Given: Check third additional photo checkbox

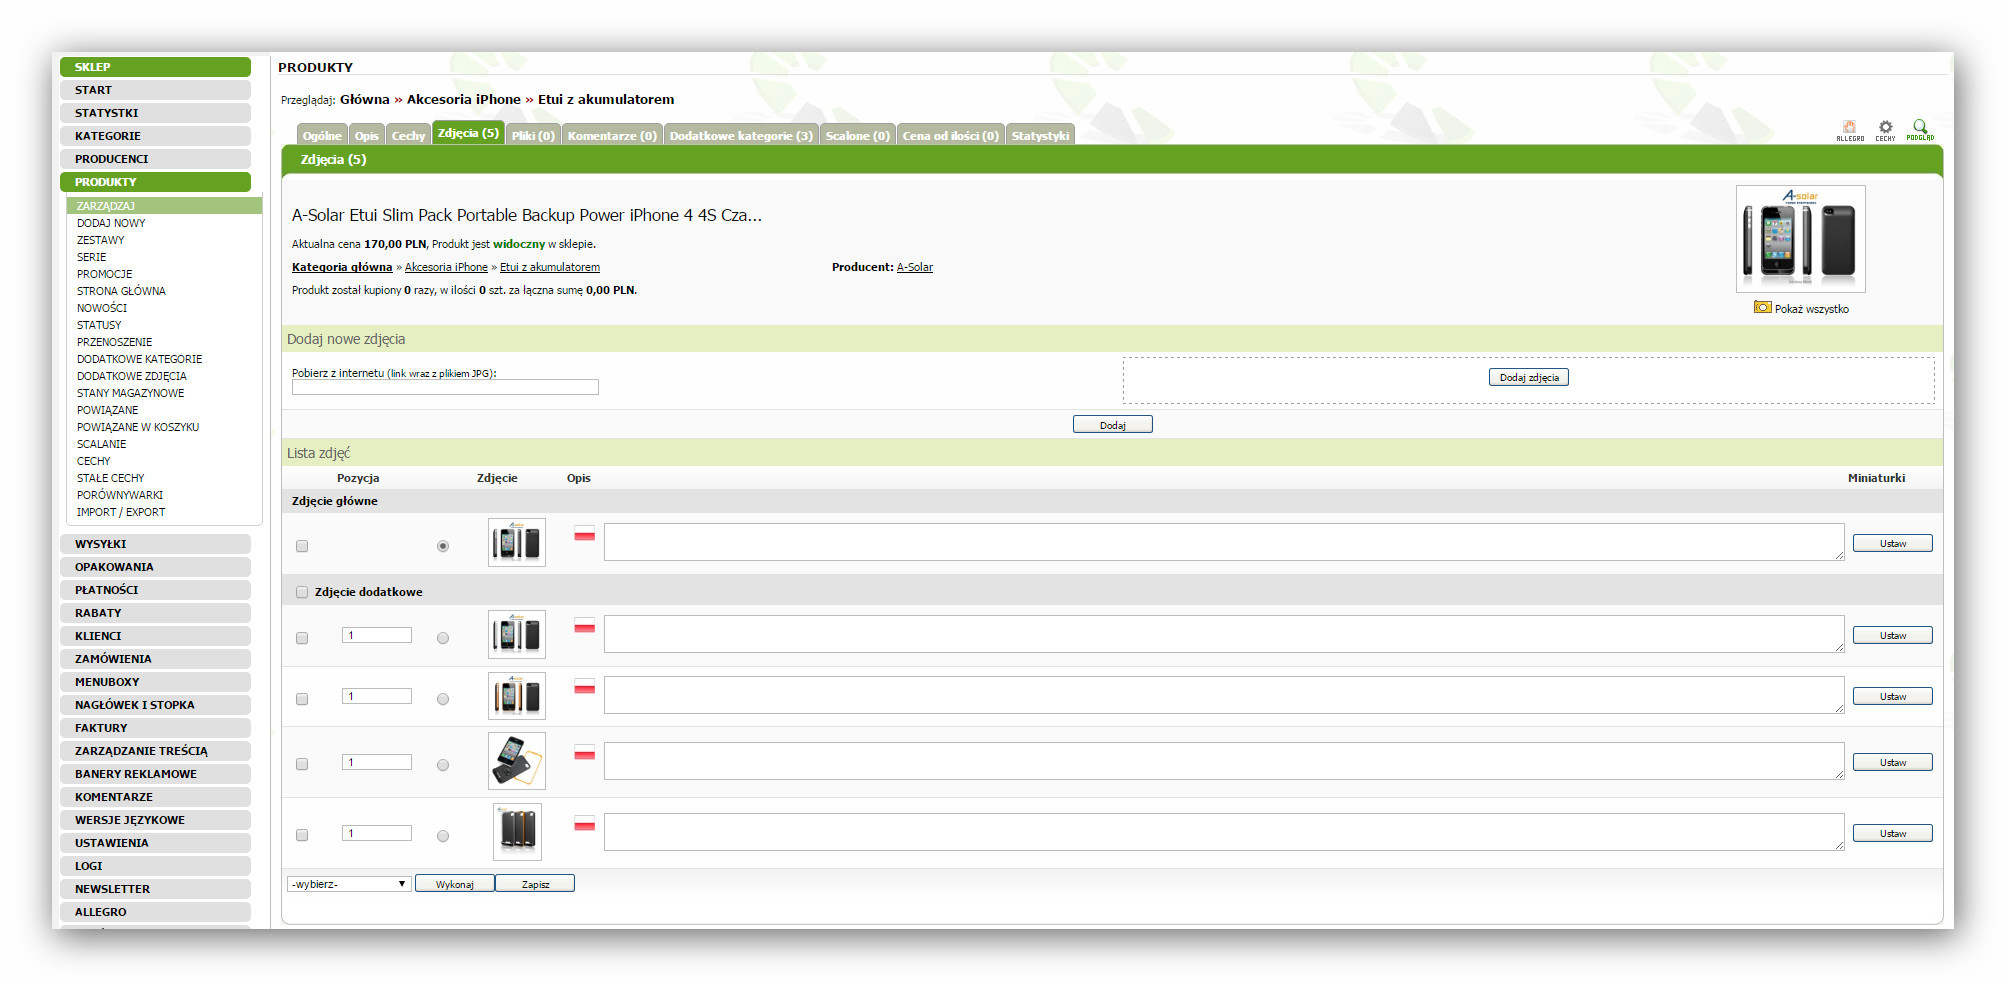Looking at the screenshot, I should pos(302,764).
